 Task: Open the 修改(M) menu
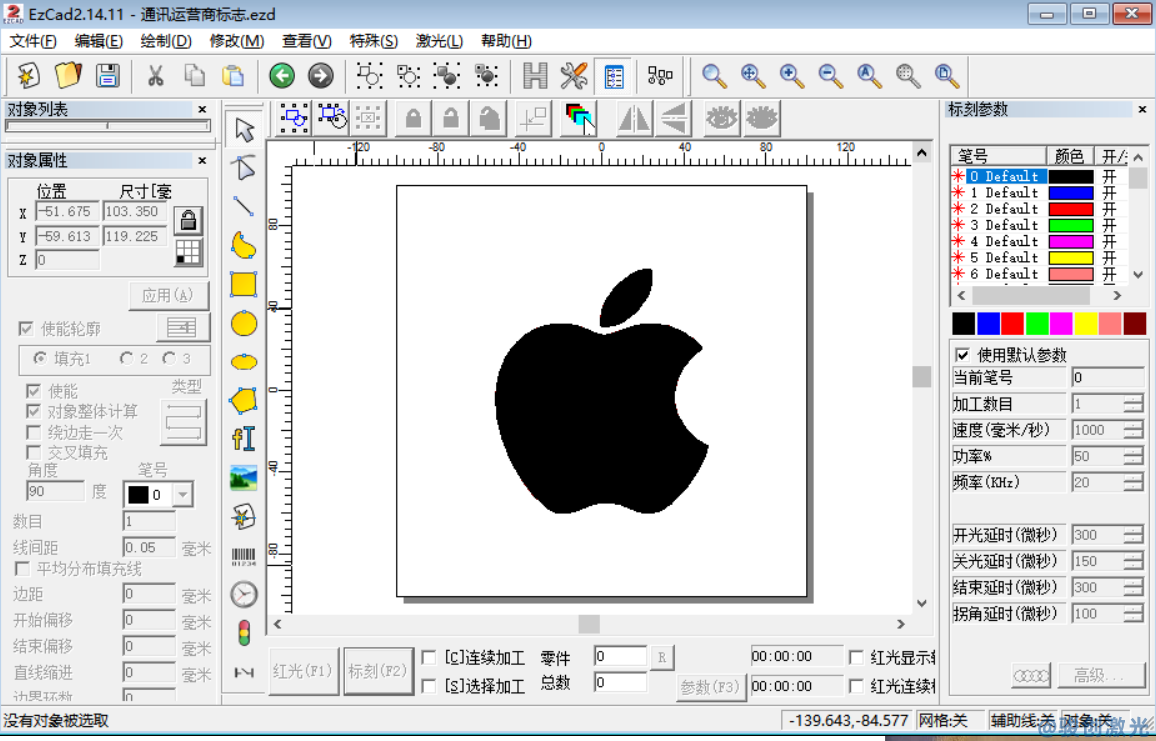click(237, 41)
